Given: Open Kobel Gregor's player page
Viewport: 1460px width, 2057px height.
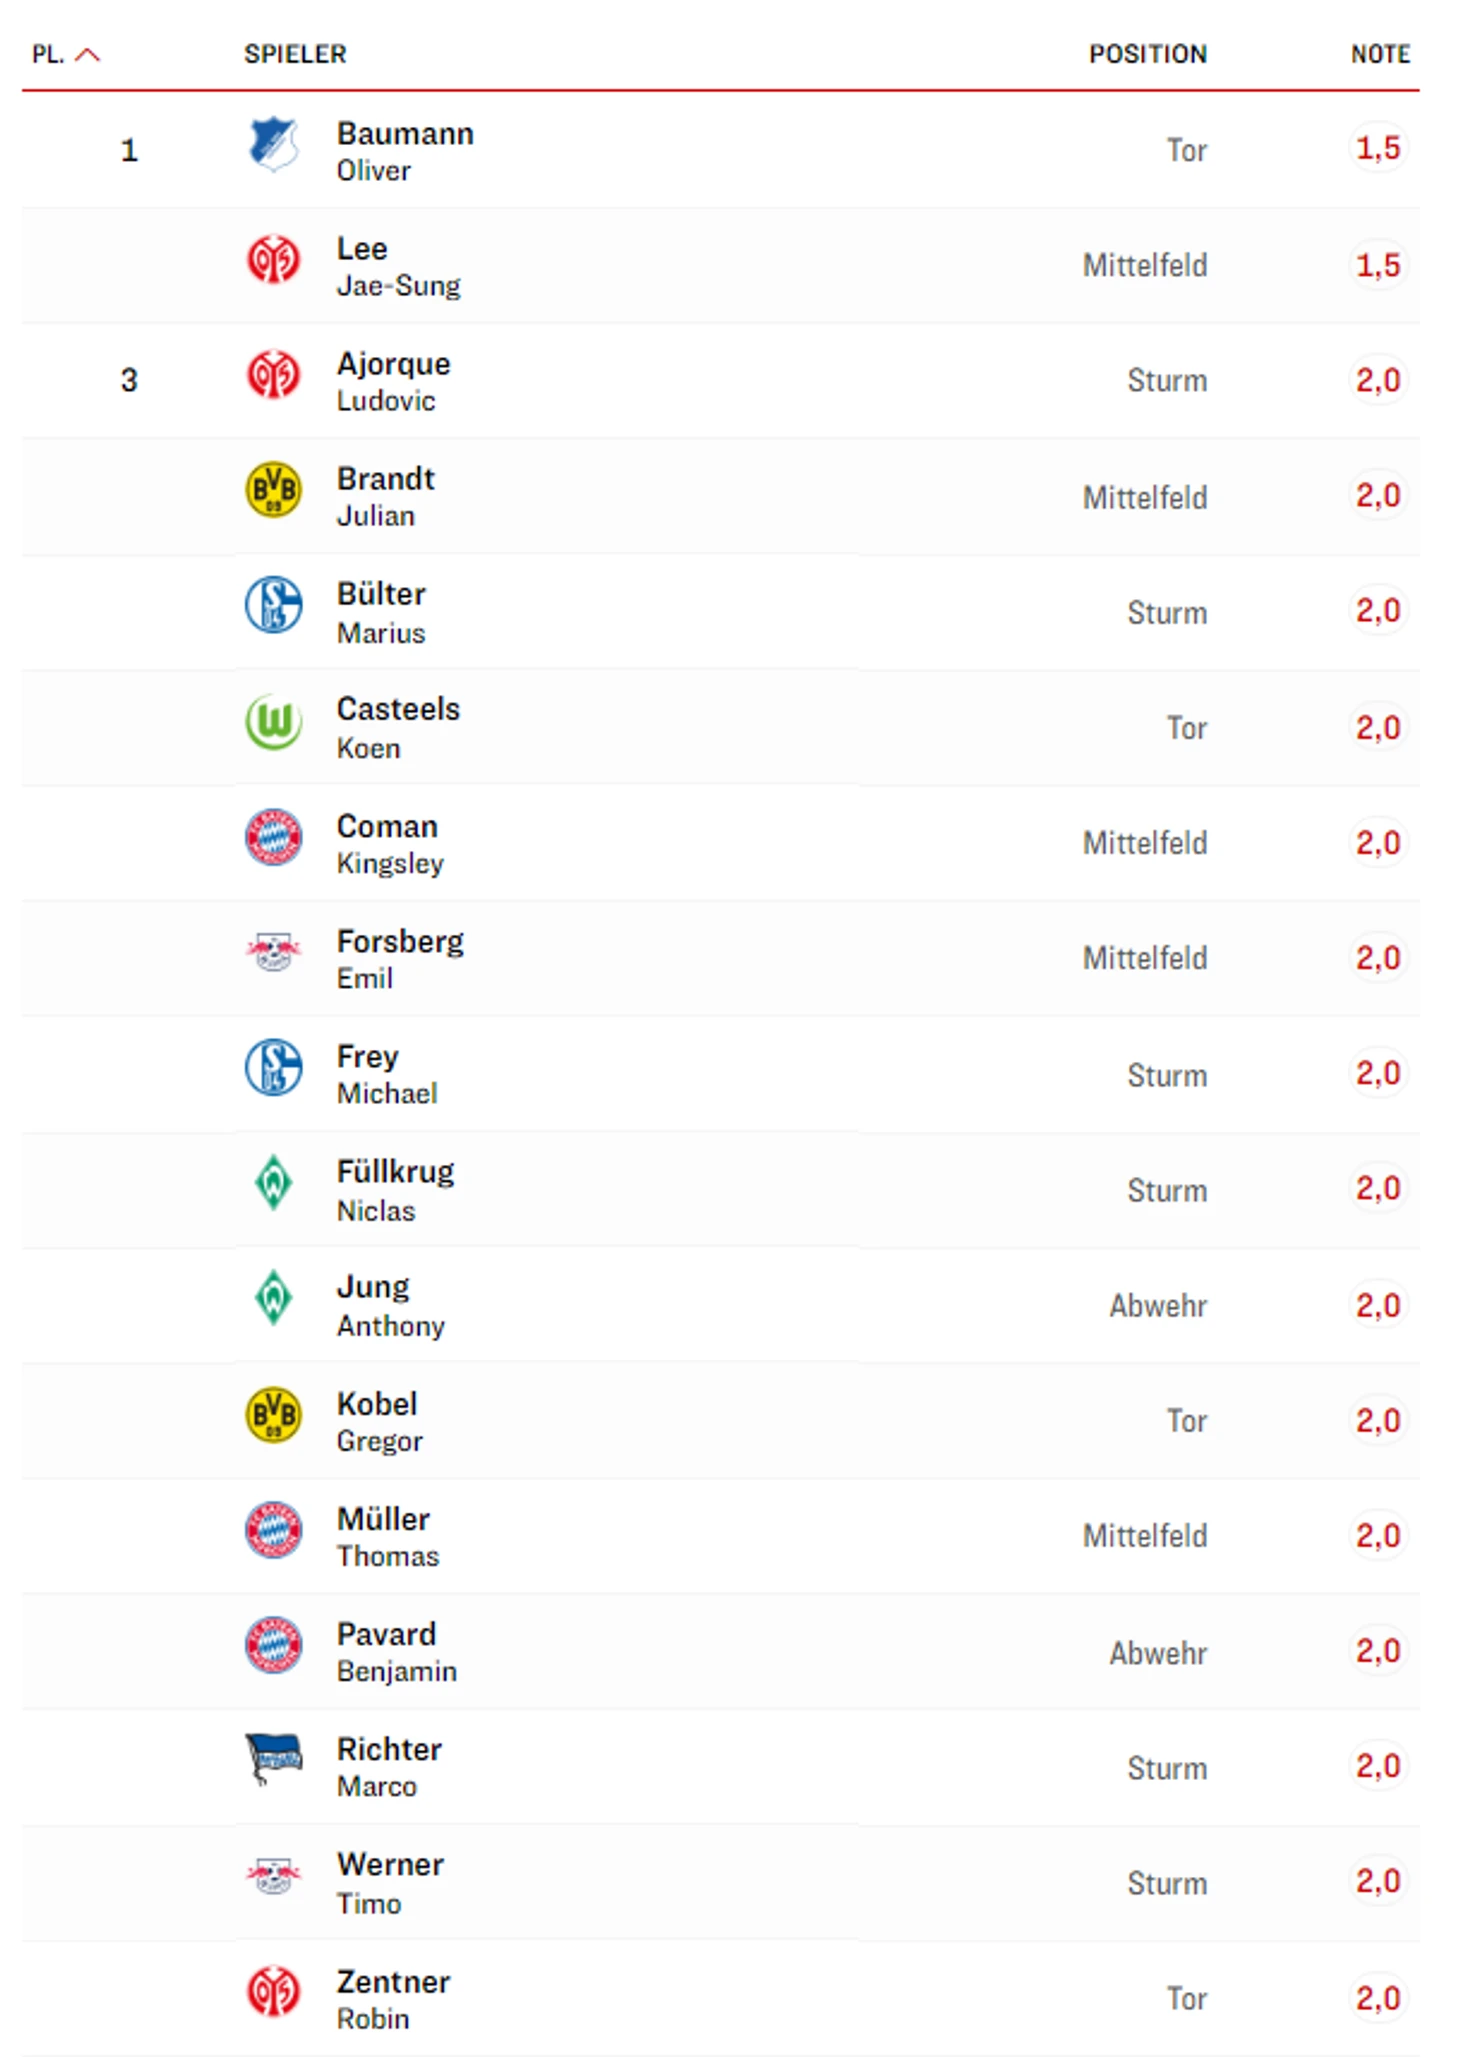Looking at the screenshot, I should point(380,1422).
